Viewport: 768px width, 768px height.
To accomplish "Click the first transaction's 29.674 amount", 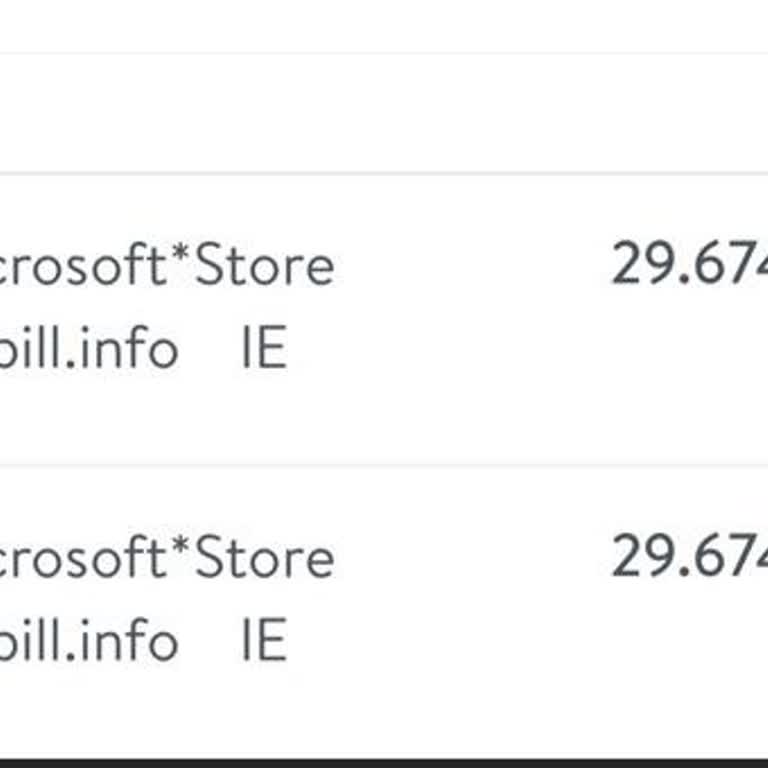I will coord(690,266).
